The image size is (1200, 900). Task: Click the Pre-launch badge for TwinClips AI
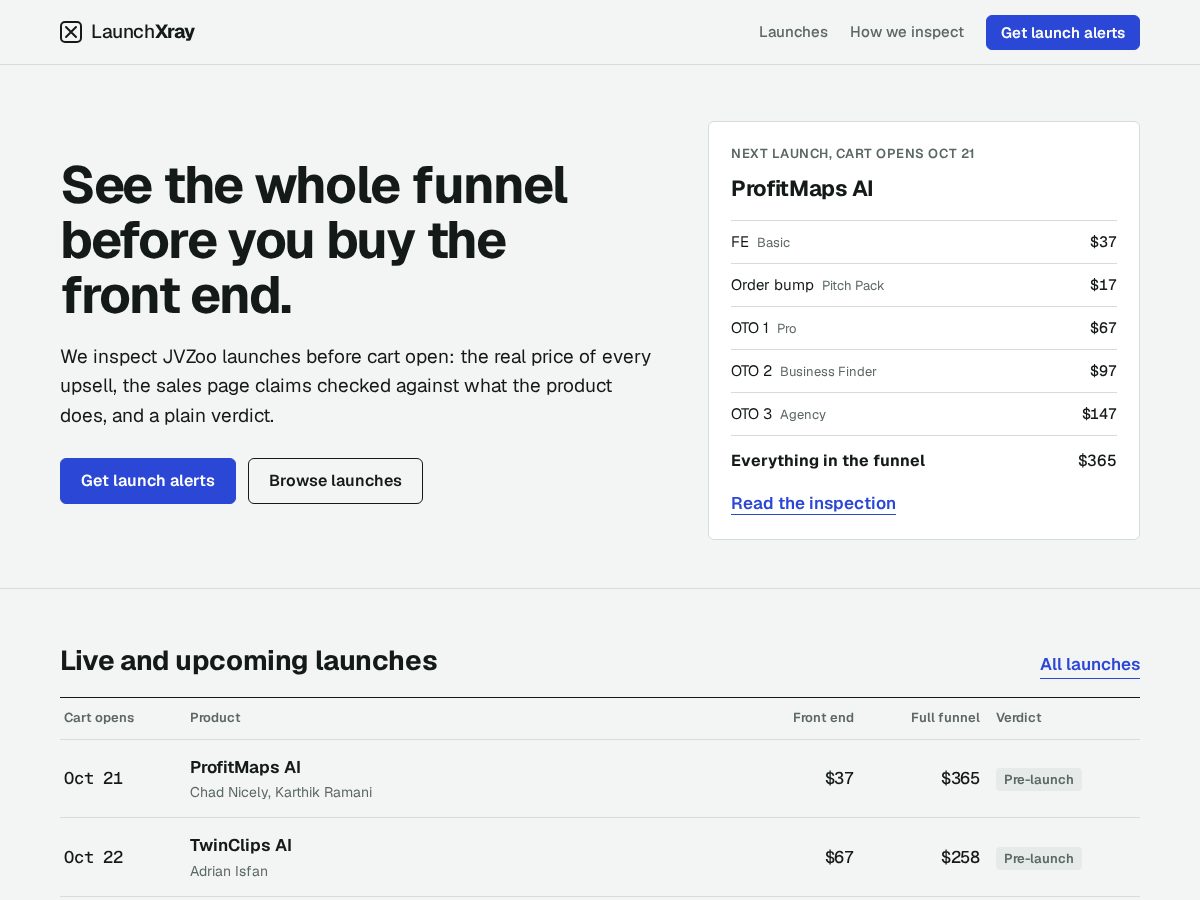pos(1038,859)
